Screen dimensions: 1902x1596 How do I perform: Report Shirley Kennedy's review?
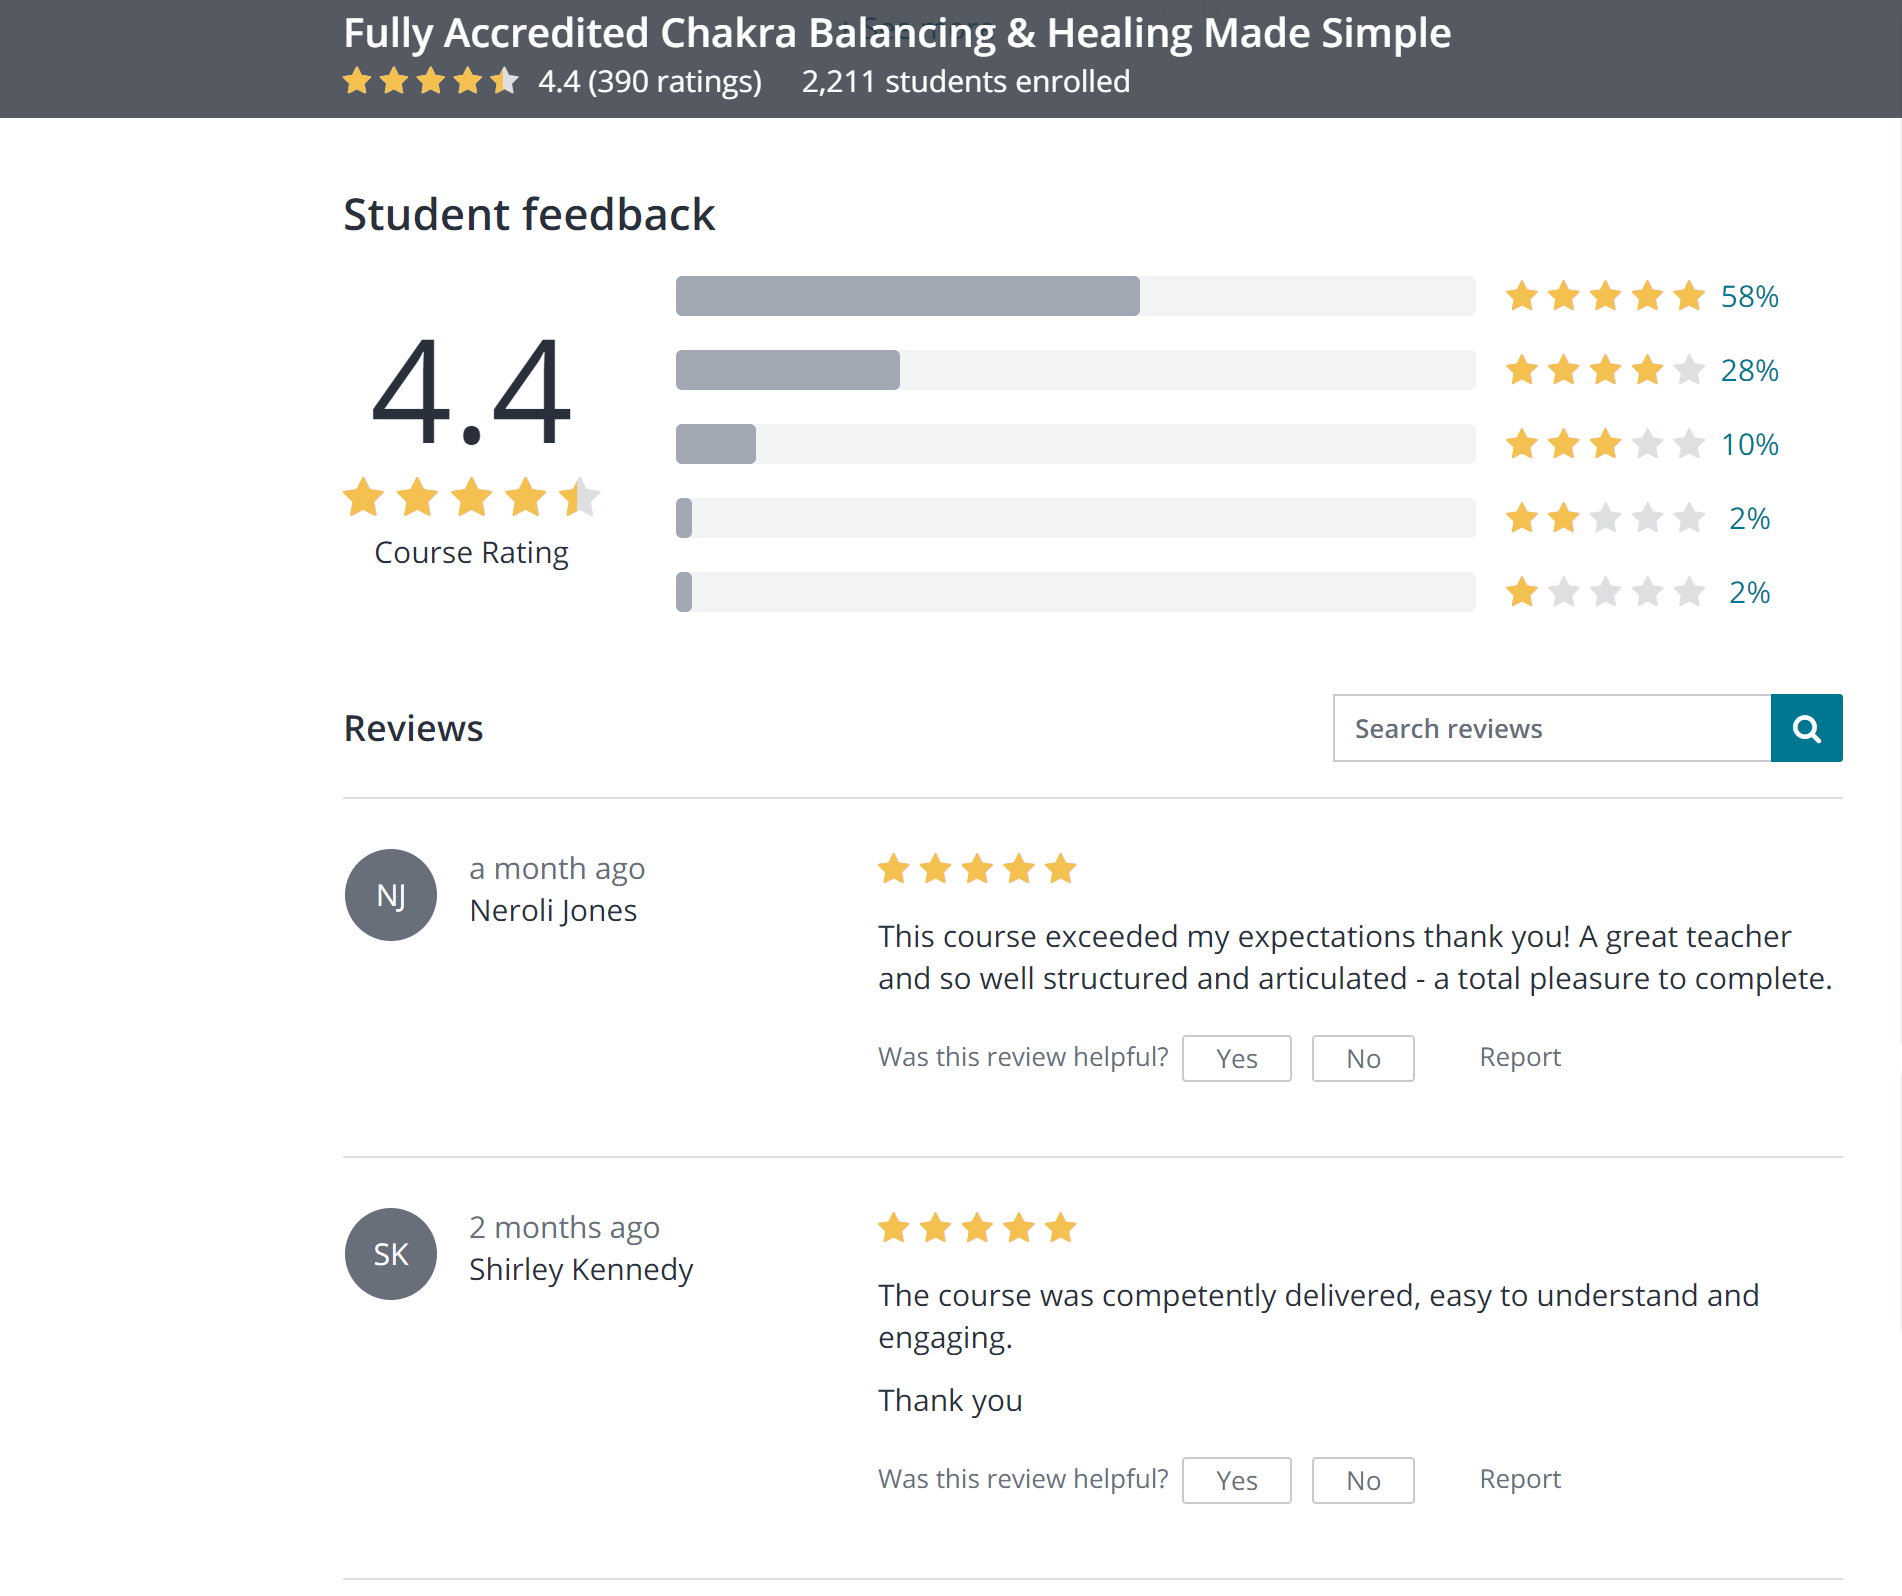1520,1479
